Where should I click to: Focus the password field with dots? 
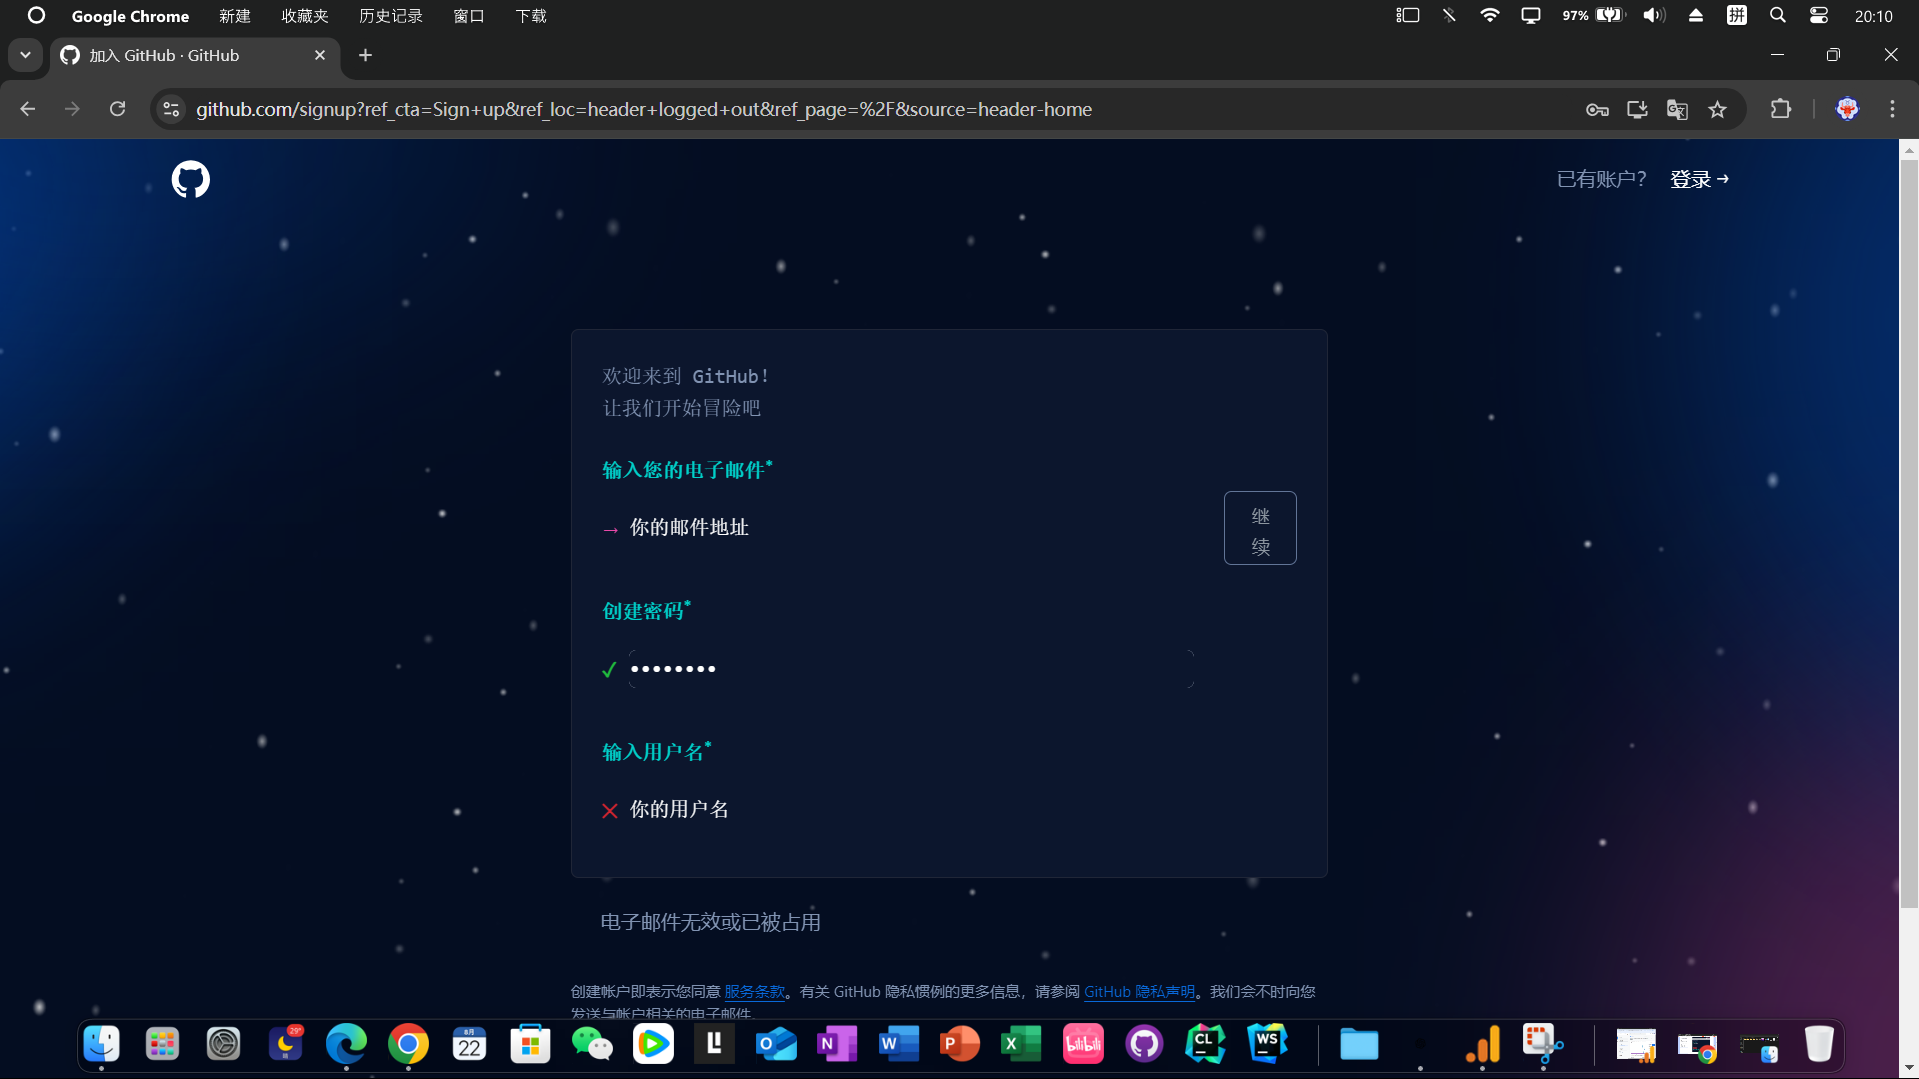point(911,669)
